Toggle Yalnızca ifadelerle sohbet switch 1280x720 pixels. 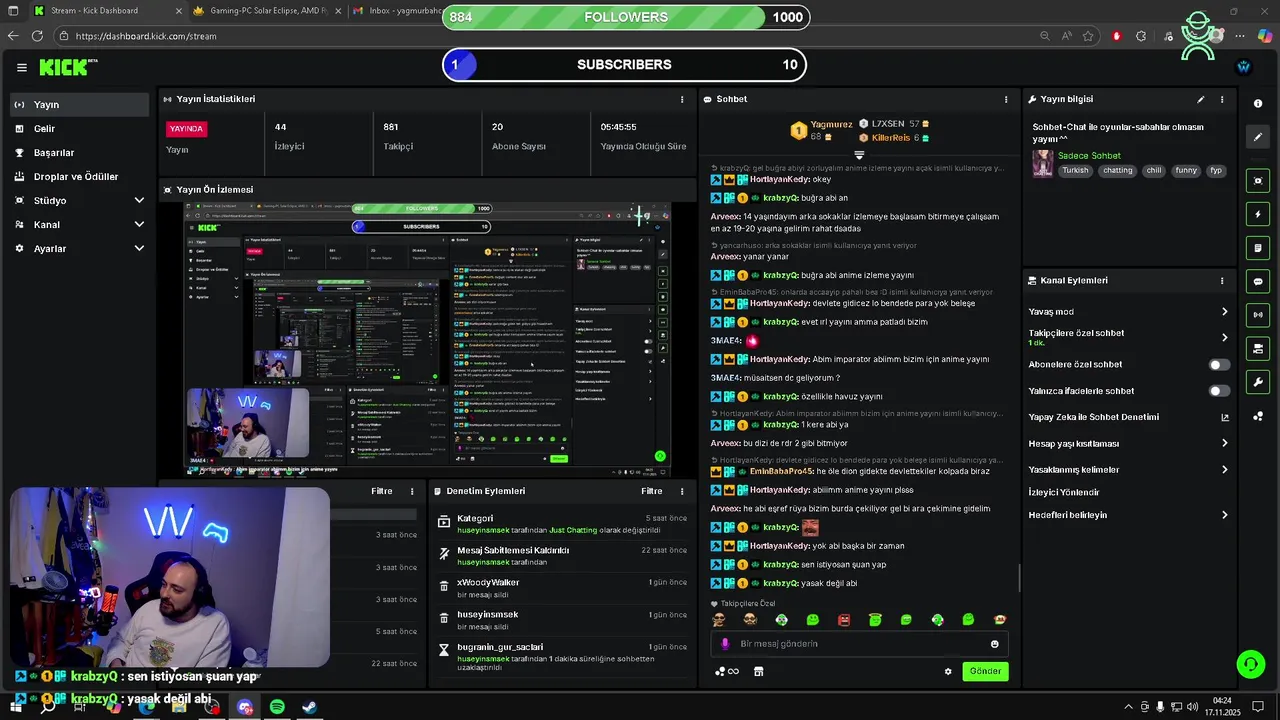pos(1219,391)
